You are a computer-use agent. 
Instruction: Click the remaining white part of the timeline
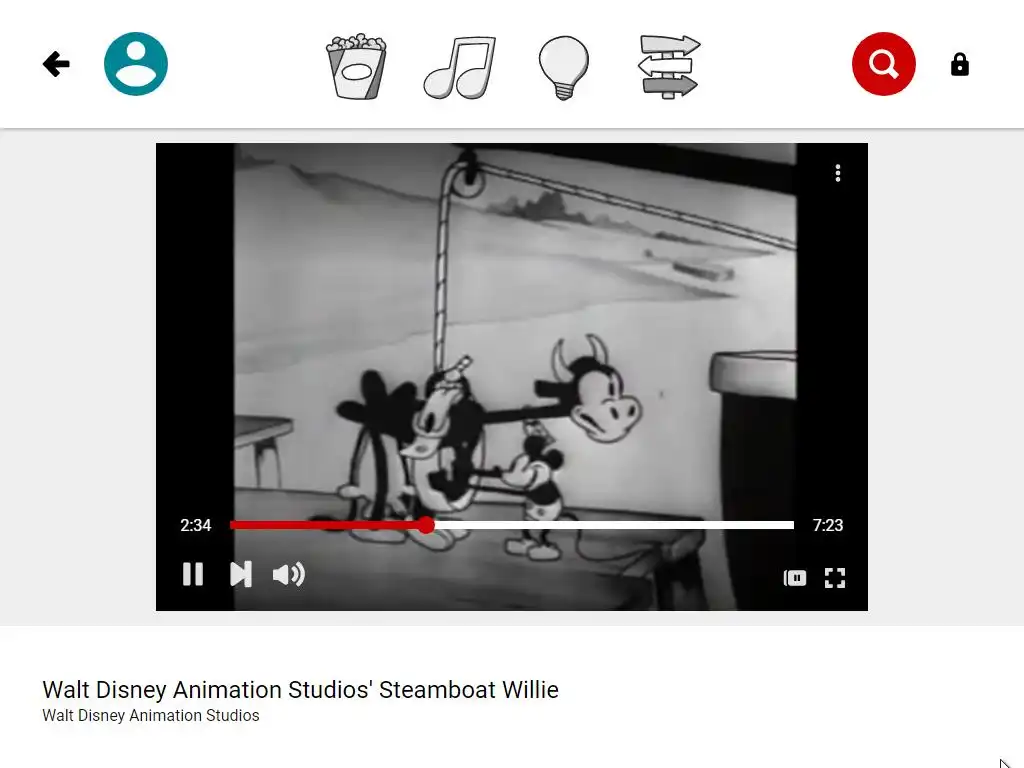(x=614, y=525)
